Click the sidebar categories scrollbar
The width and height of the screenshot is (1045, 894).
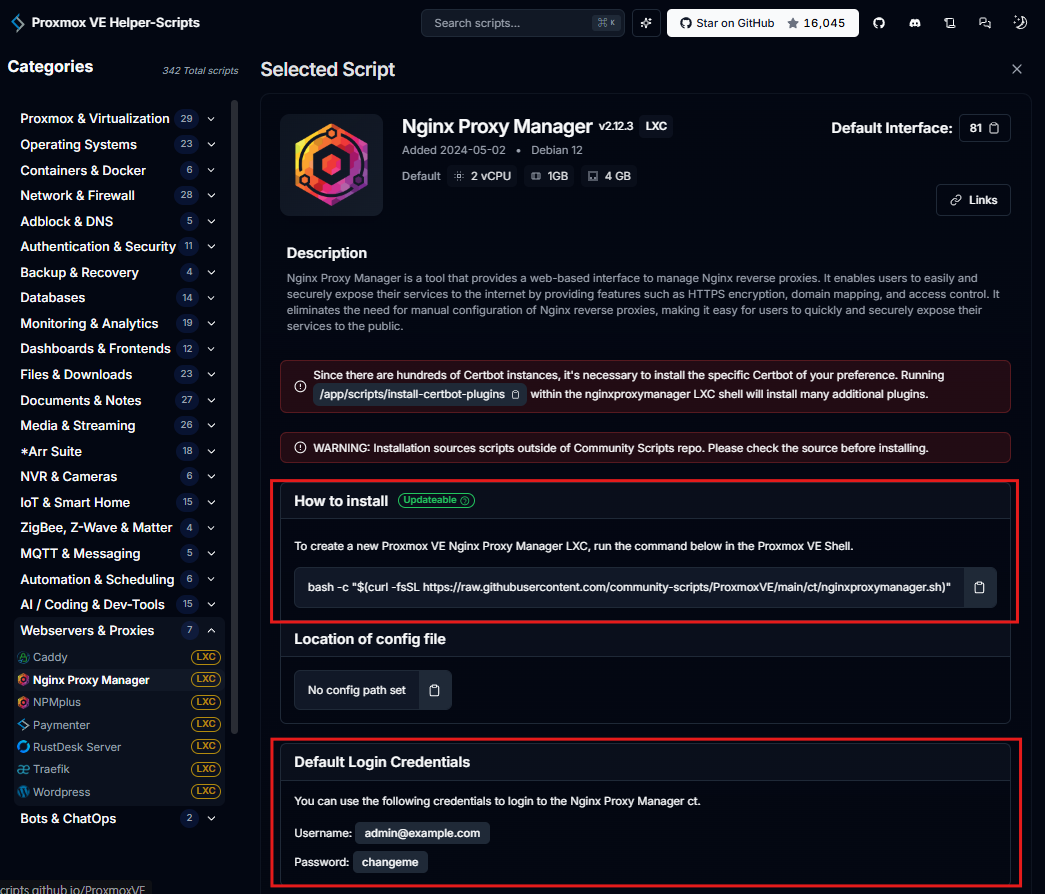(x=235, y=417)
